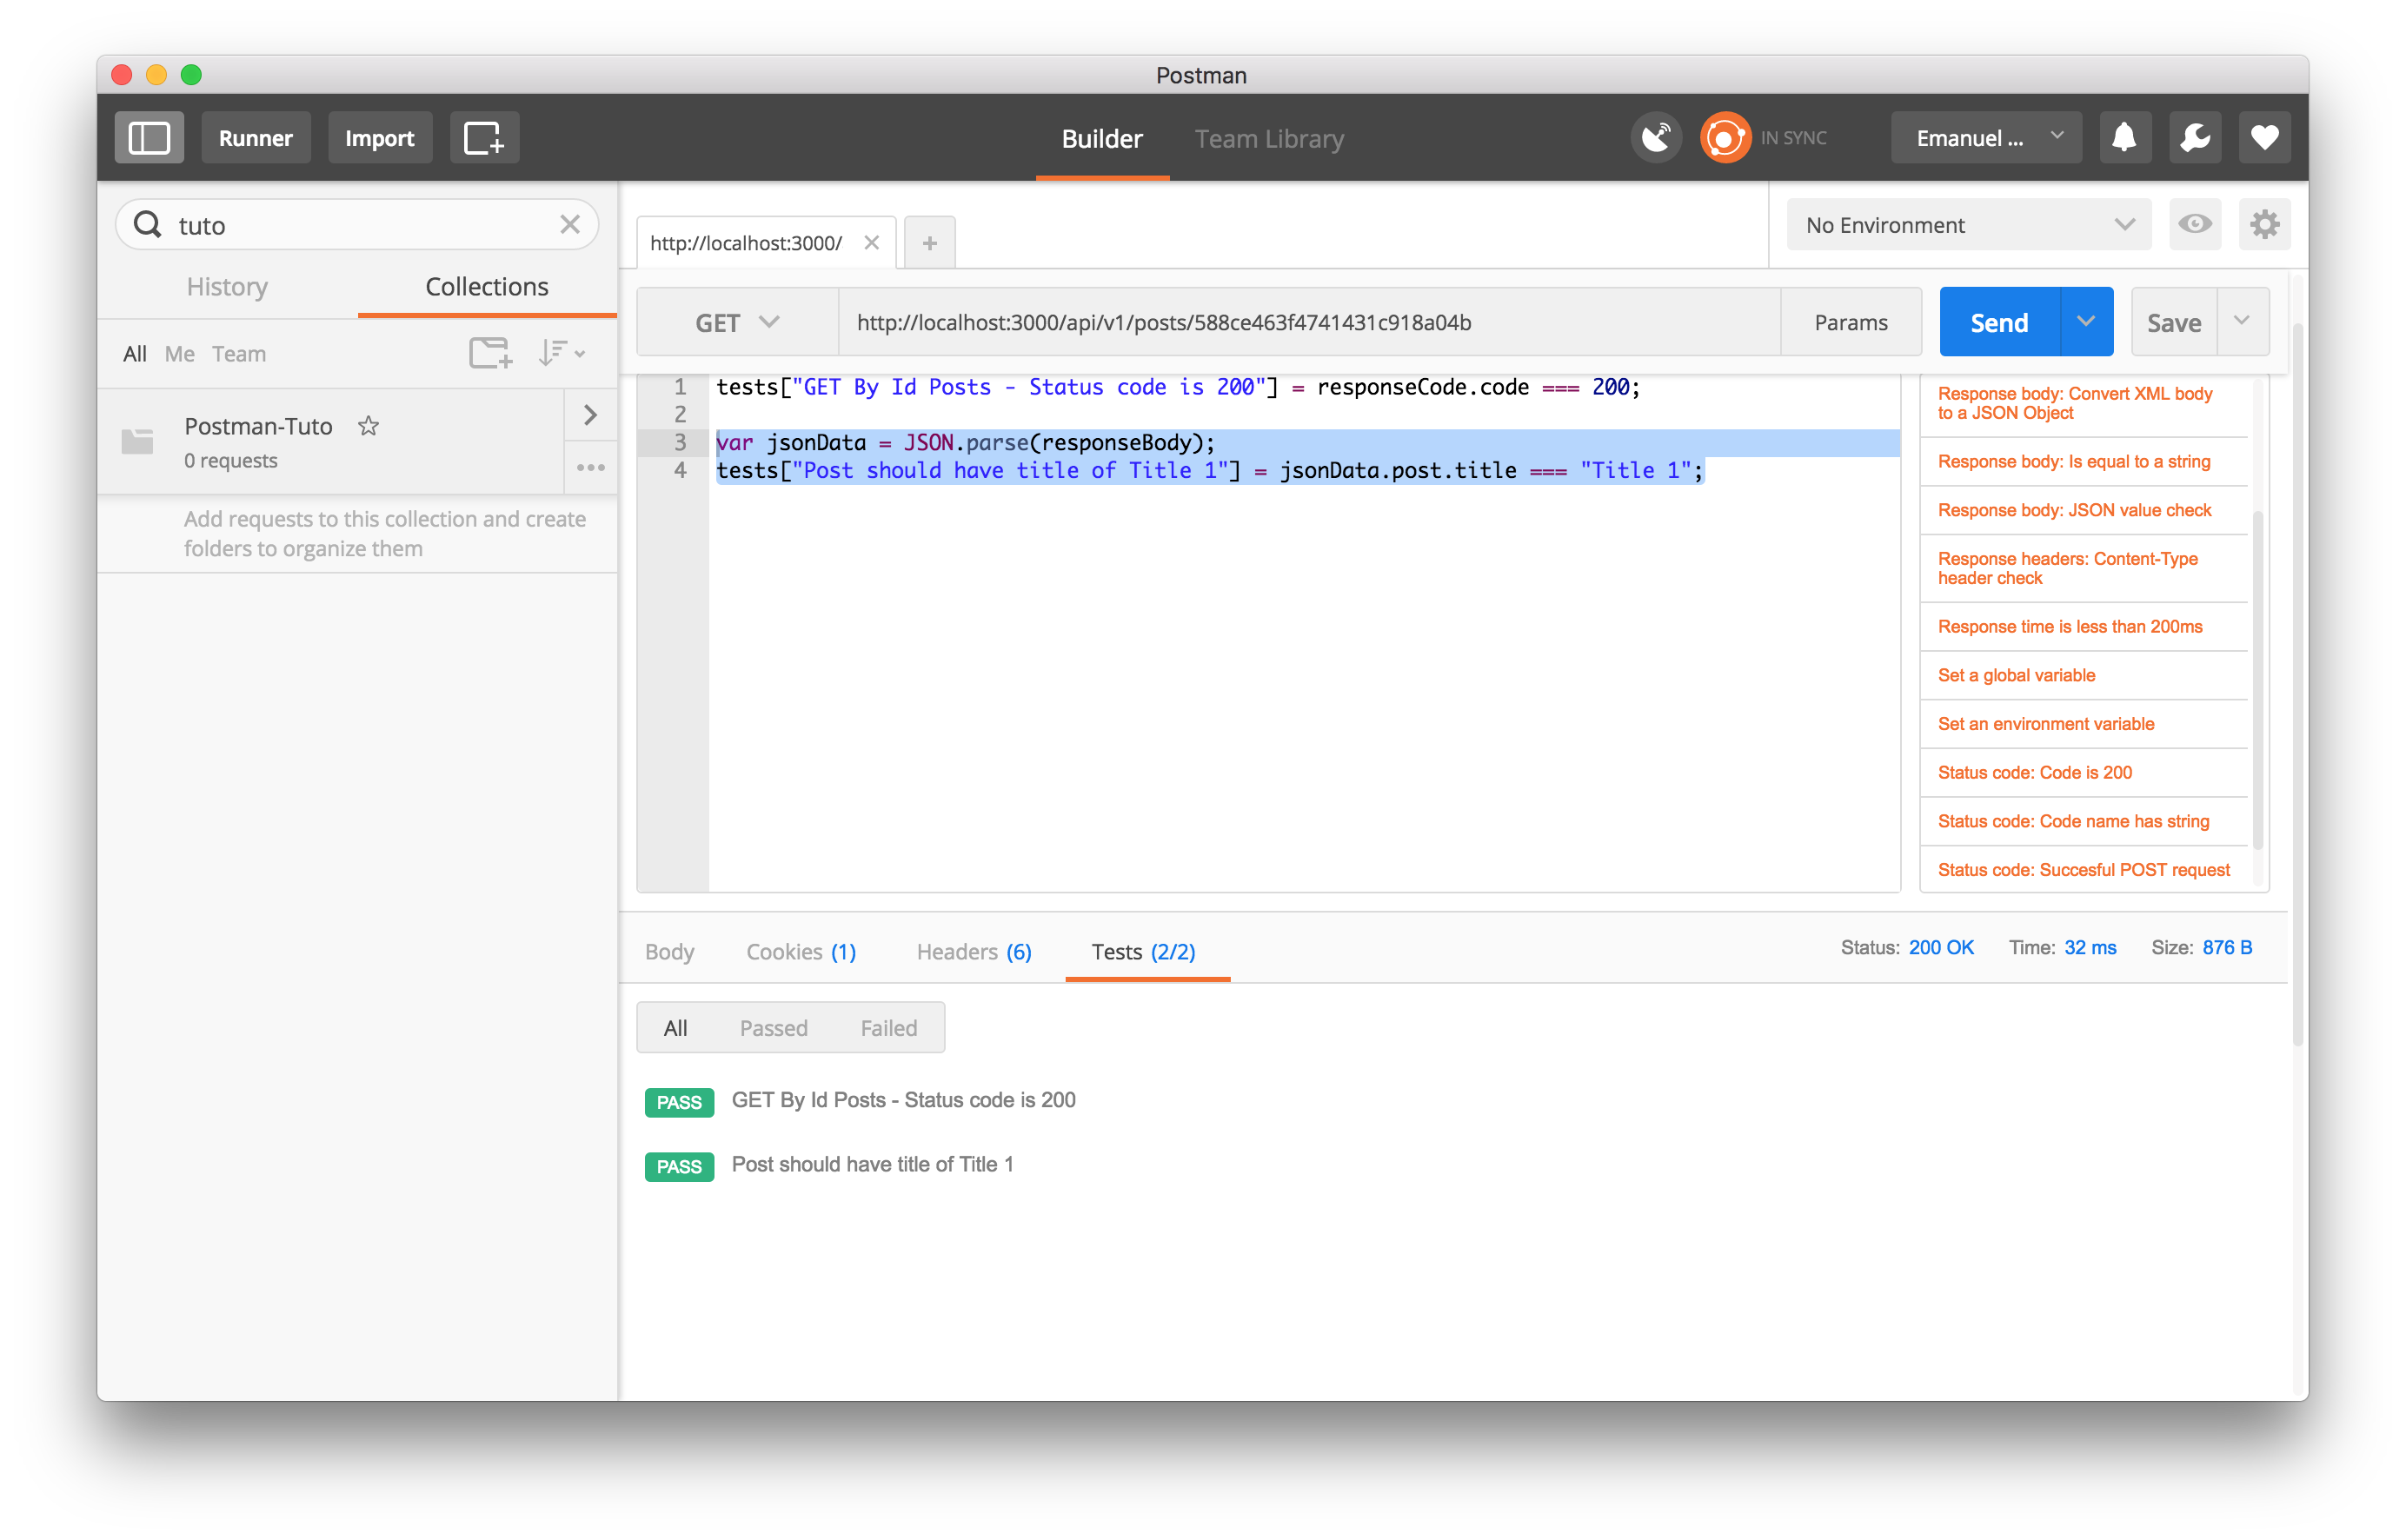
Task: Filter test results by All
Action: 676,1028
